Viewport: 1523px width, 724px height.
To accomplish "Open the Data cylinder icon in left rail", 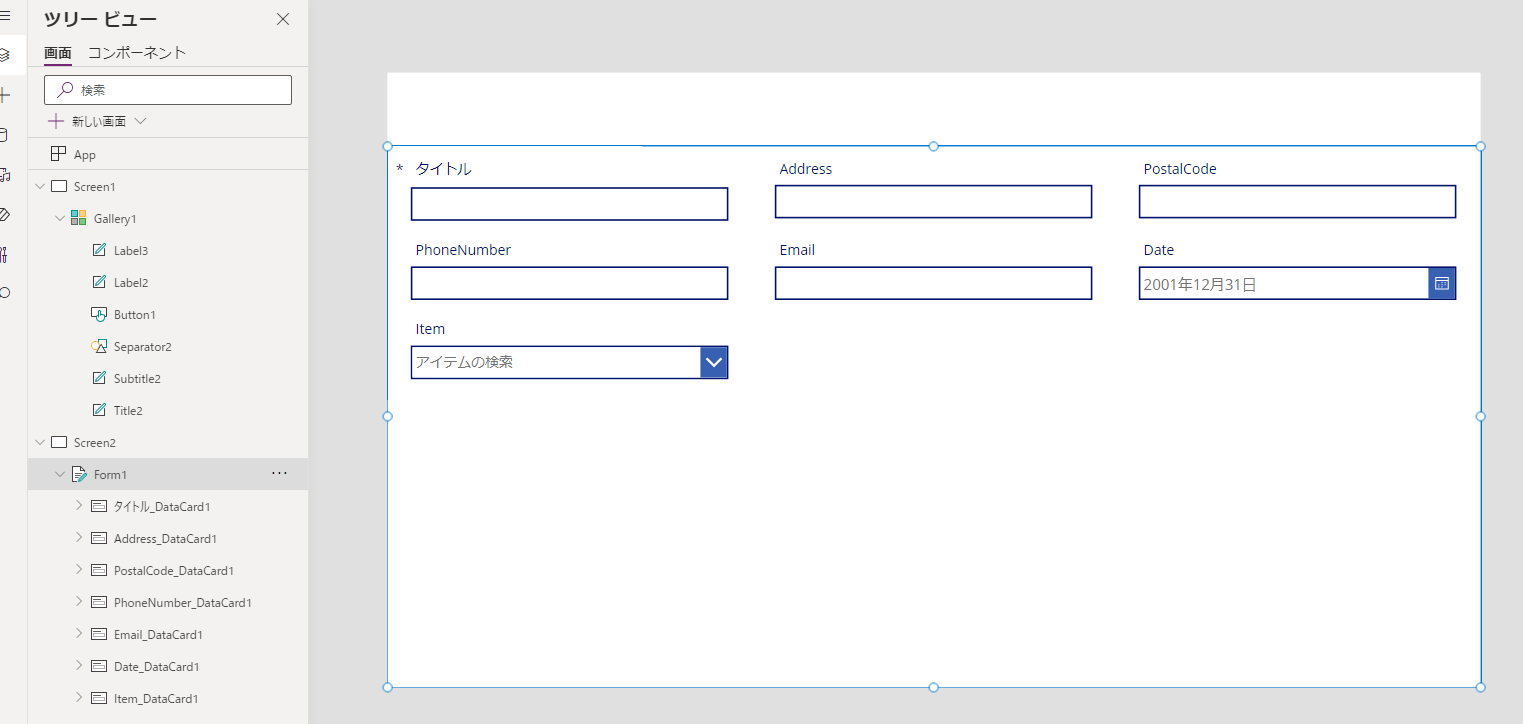I will [5, 135].
